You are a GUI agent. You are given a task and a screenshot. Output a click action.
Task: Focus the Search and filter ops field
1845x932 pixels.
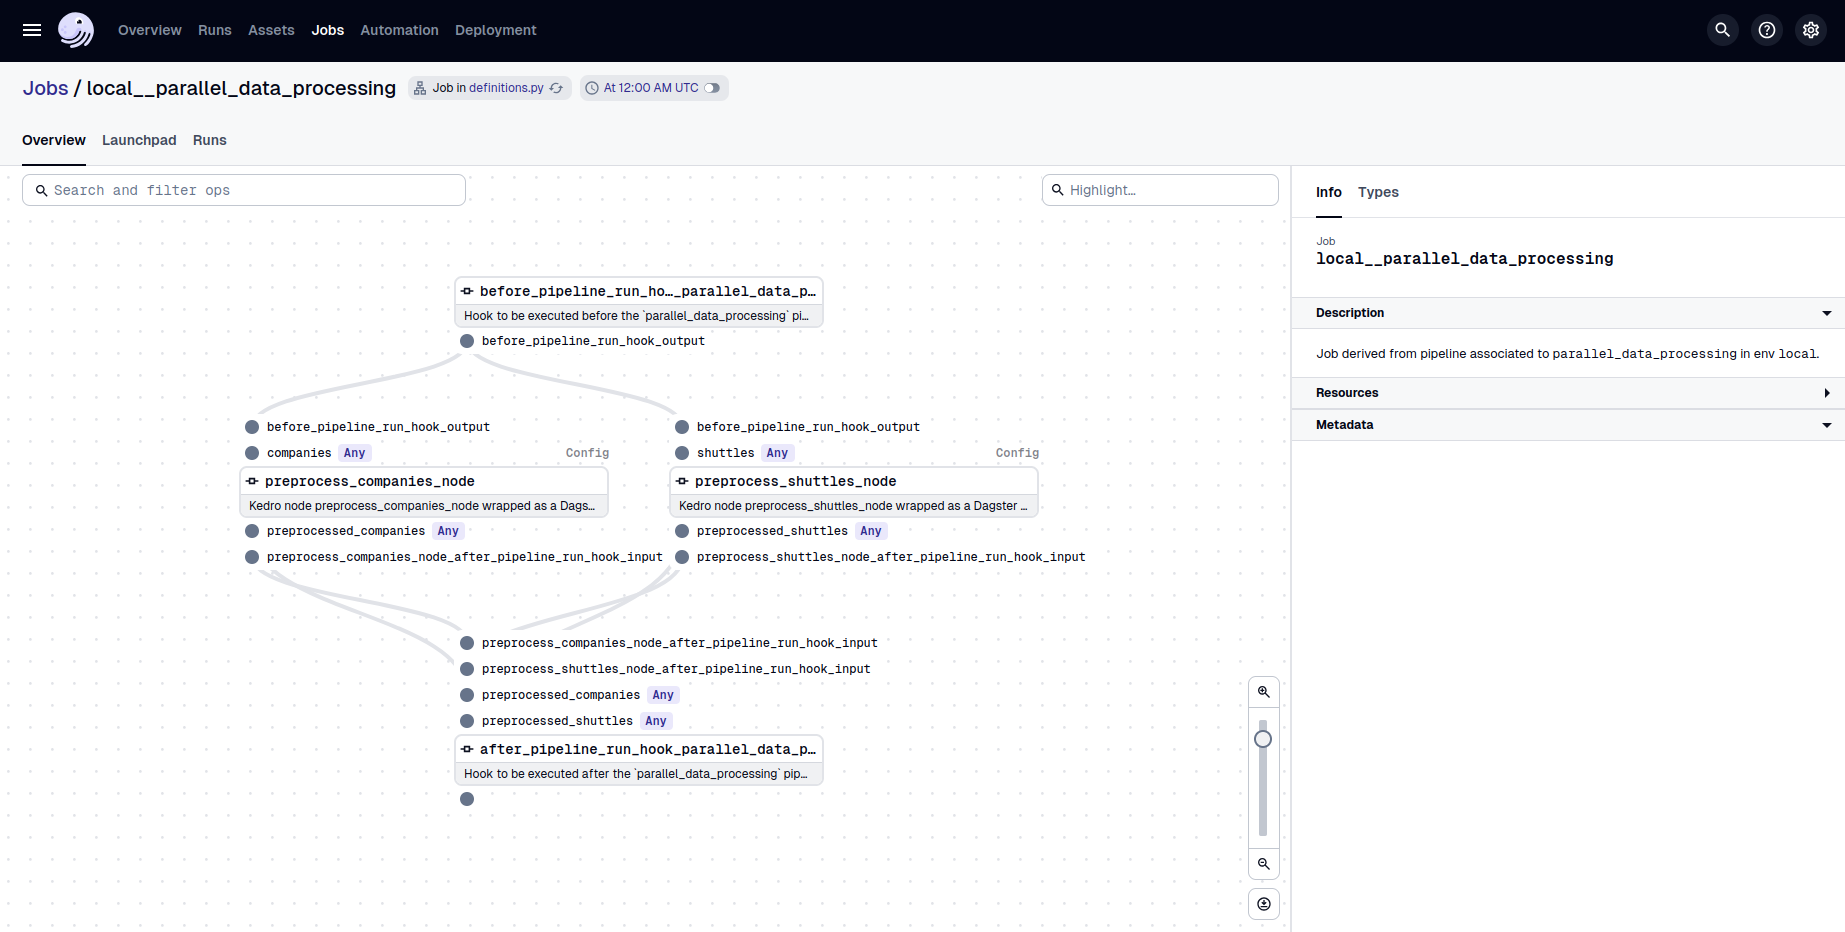244,190
